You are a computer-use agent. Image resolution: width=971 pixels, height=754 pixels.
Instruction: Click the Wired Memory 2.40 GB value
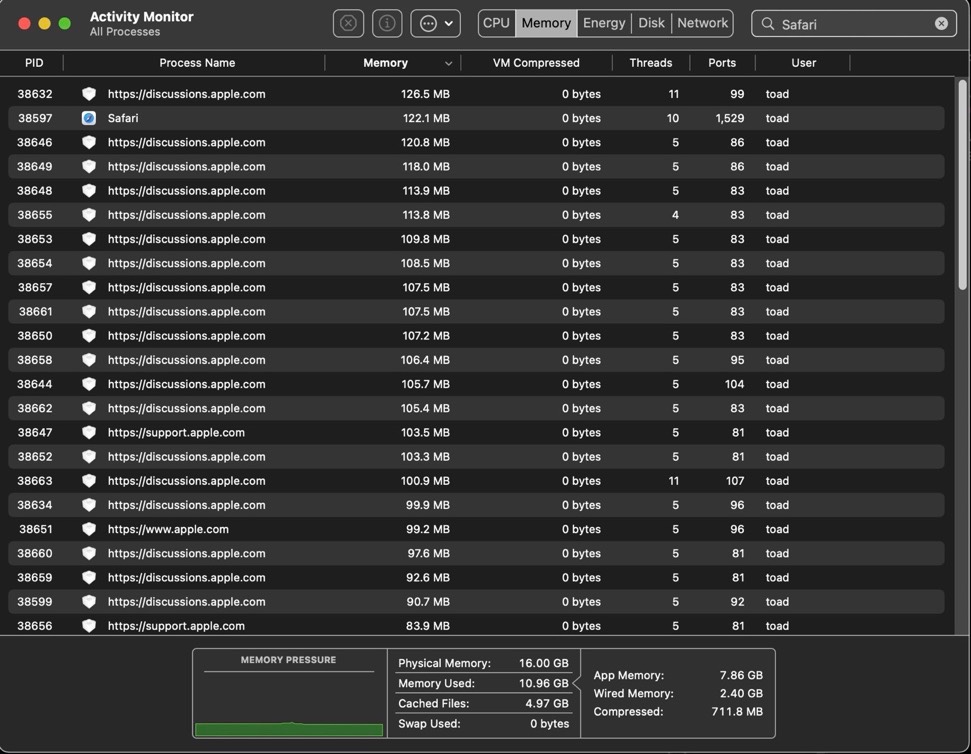(741, 693)
